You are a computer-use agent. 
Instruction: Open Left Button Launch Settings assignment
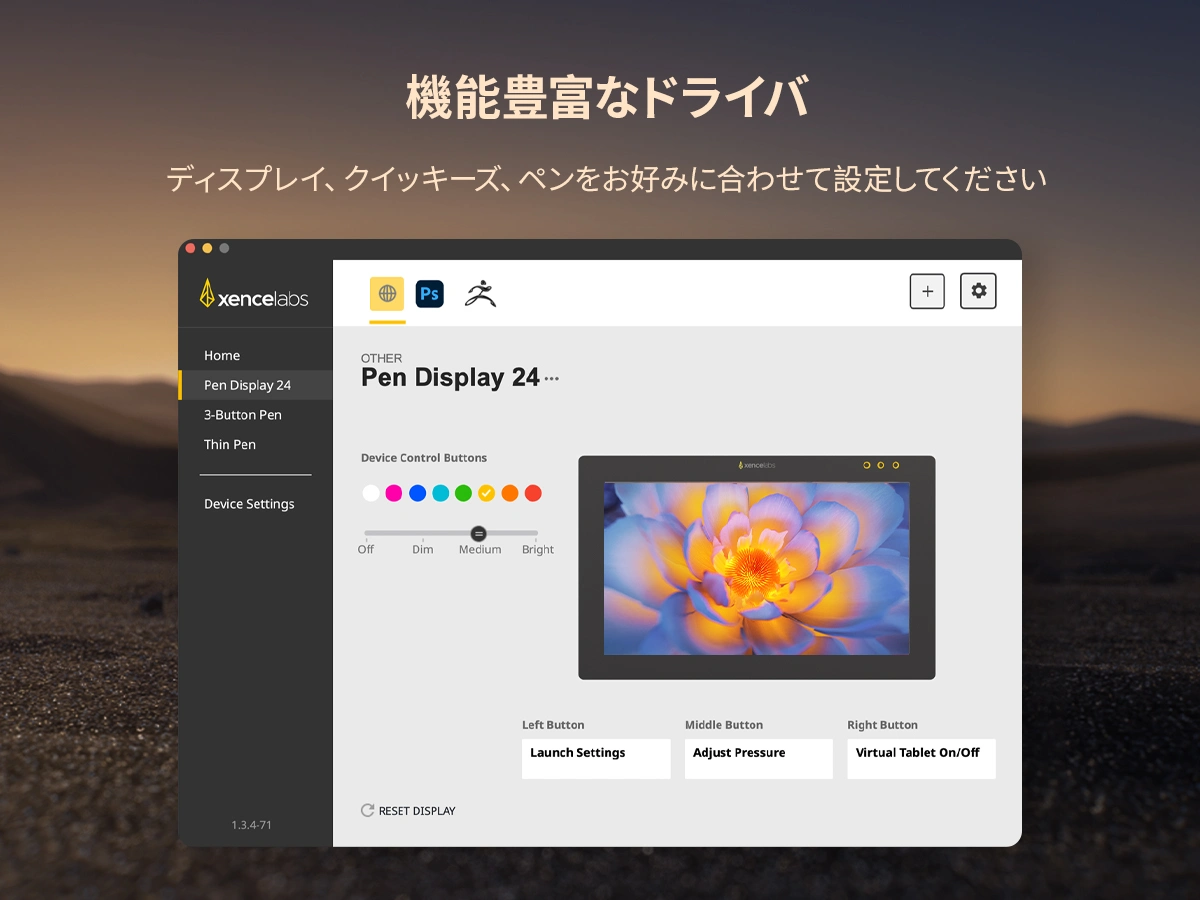pyautogui.click(x=596, y=759)
